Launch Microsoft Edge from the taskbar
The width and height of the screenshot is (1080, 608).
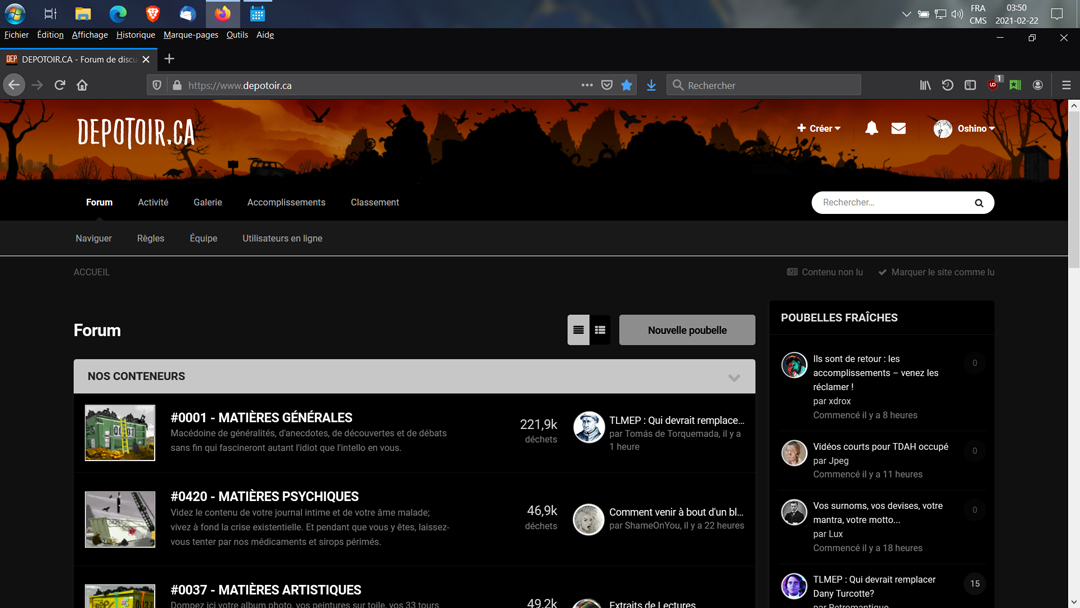coord(118,13)
